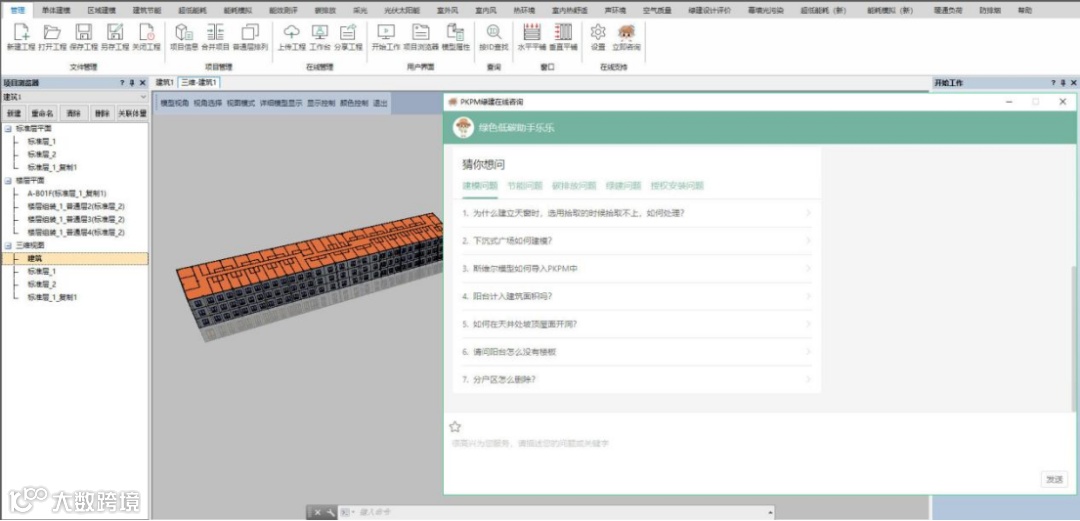Screen dimensions: 1080x521
Task: Open the 模型视角 view menu
Action: [175, 103]
